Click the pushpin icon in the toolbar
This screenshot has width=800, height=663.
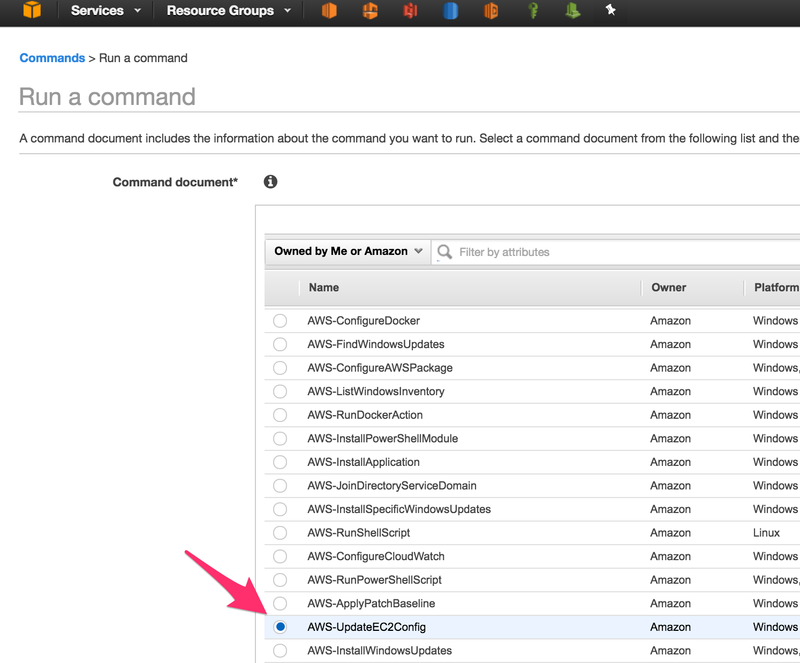tap(611, 10)
